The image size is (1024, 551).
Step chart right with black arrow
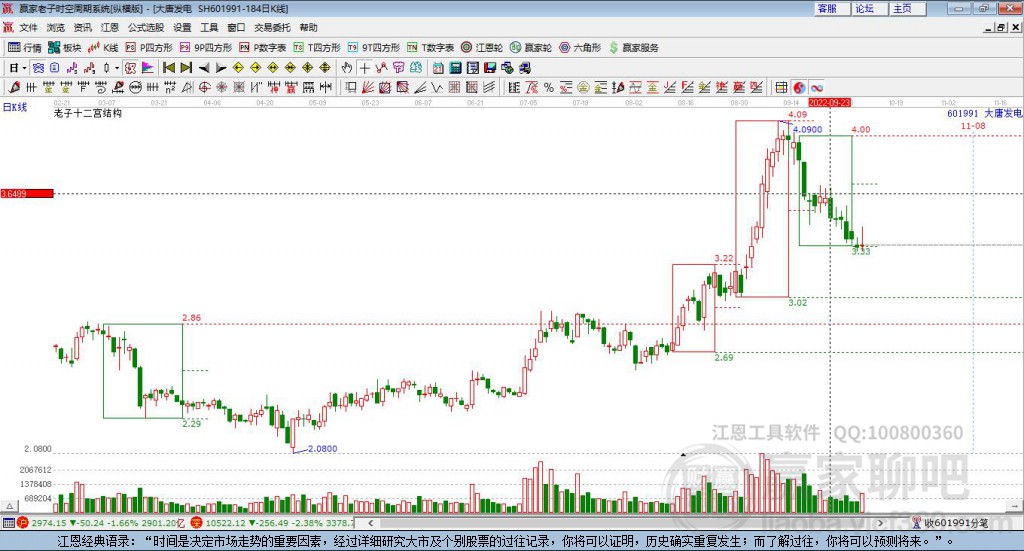(x=221, y=68)
